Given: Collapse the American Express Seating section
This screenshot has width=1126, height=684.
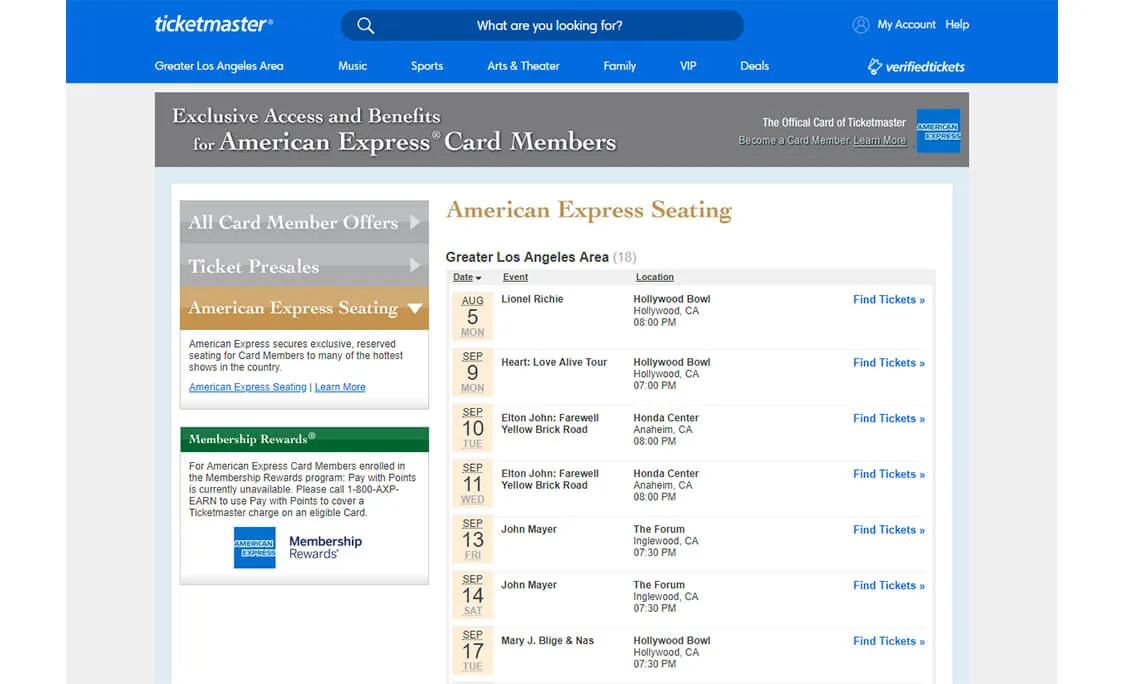Looking at the screenshot, I should 304,308.
